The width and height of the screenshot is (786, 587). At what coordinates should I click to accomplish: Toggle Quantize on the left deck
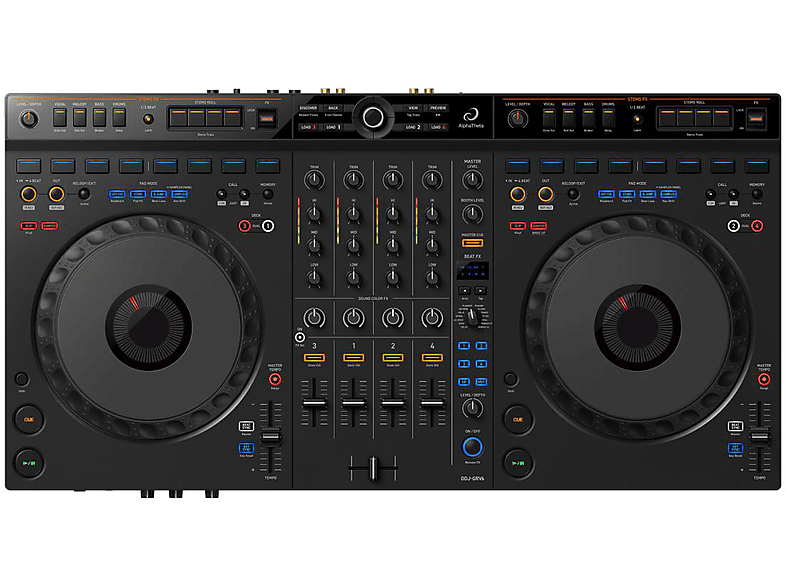pos(49,226)
